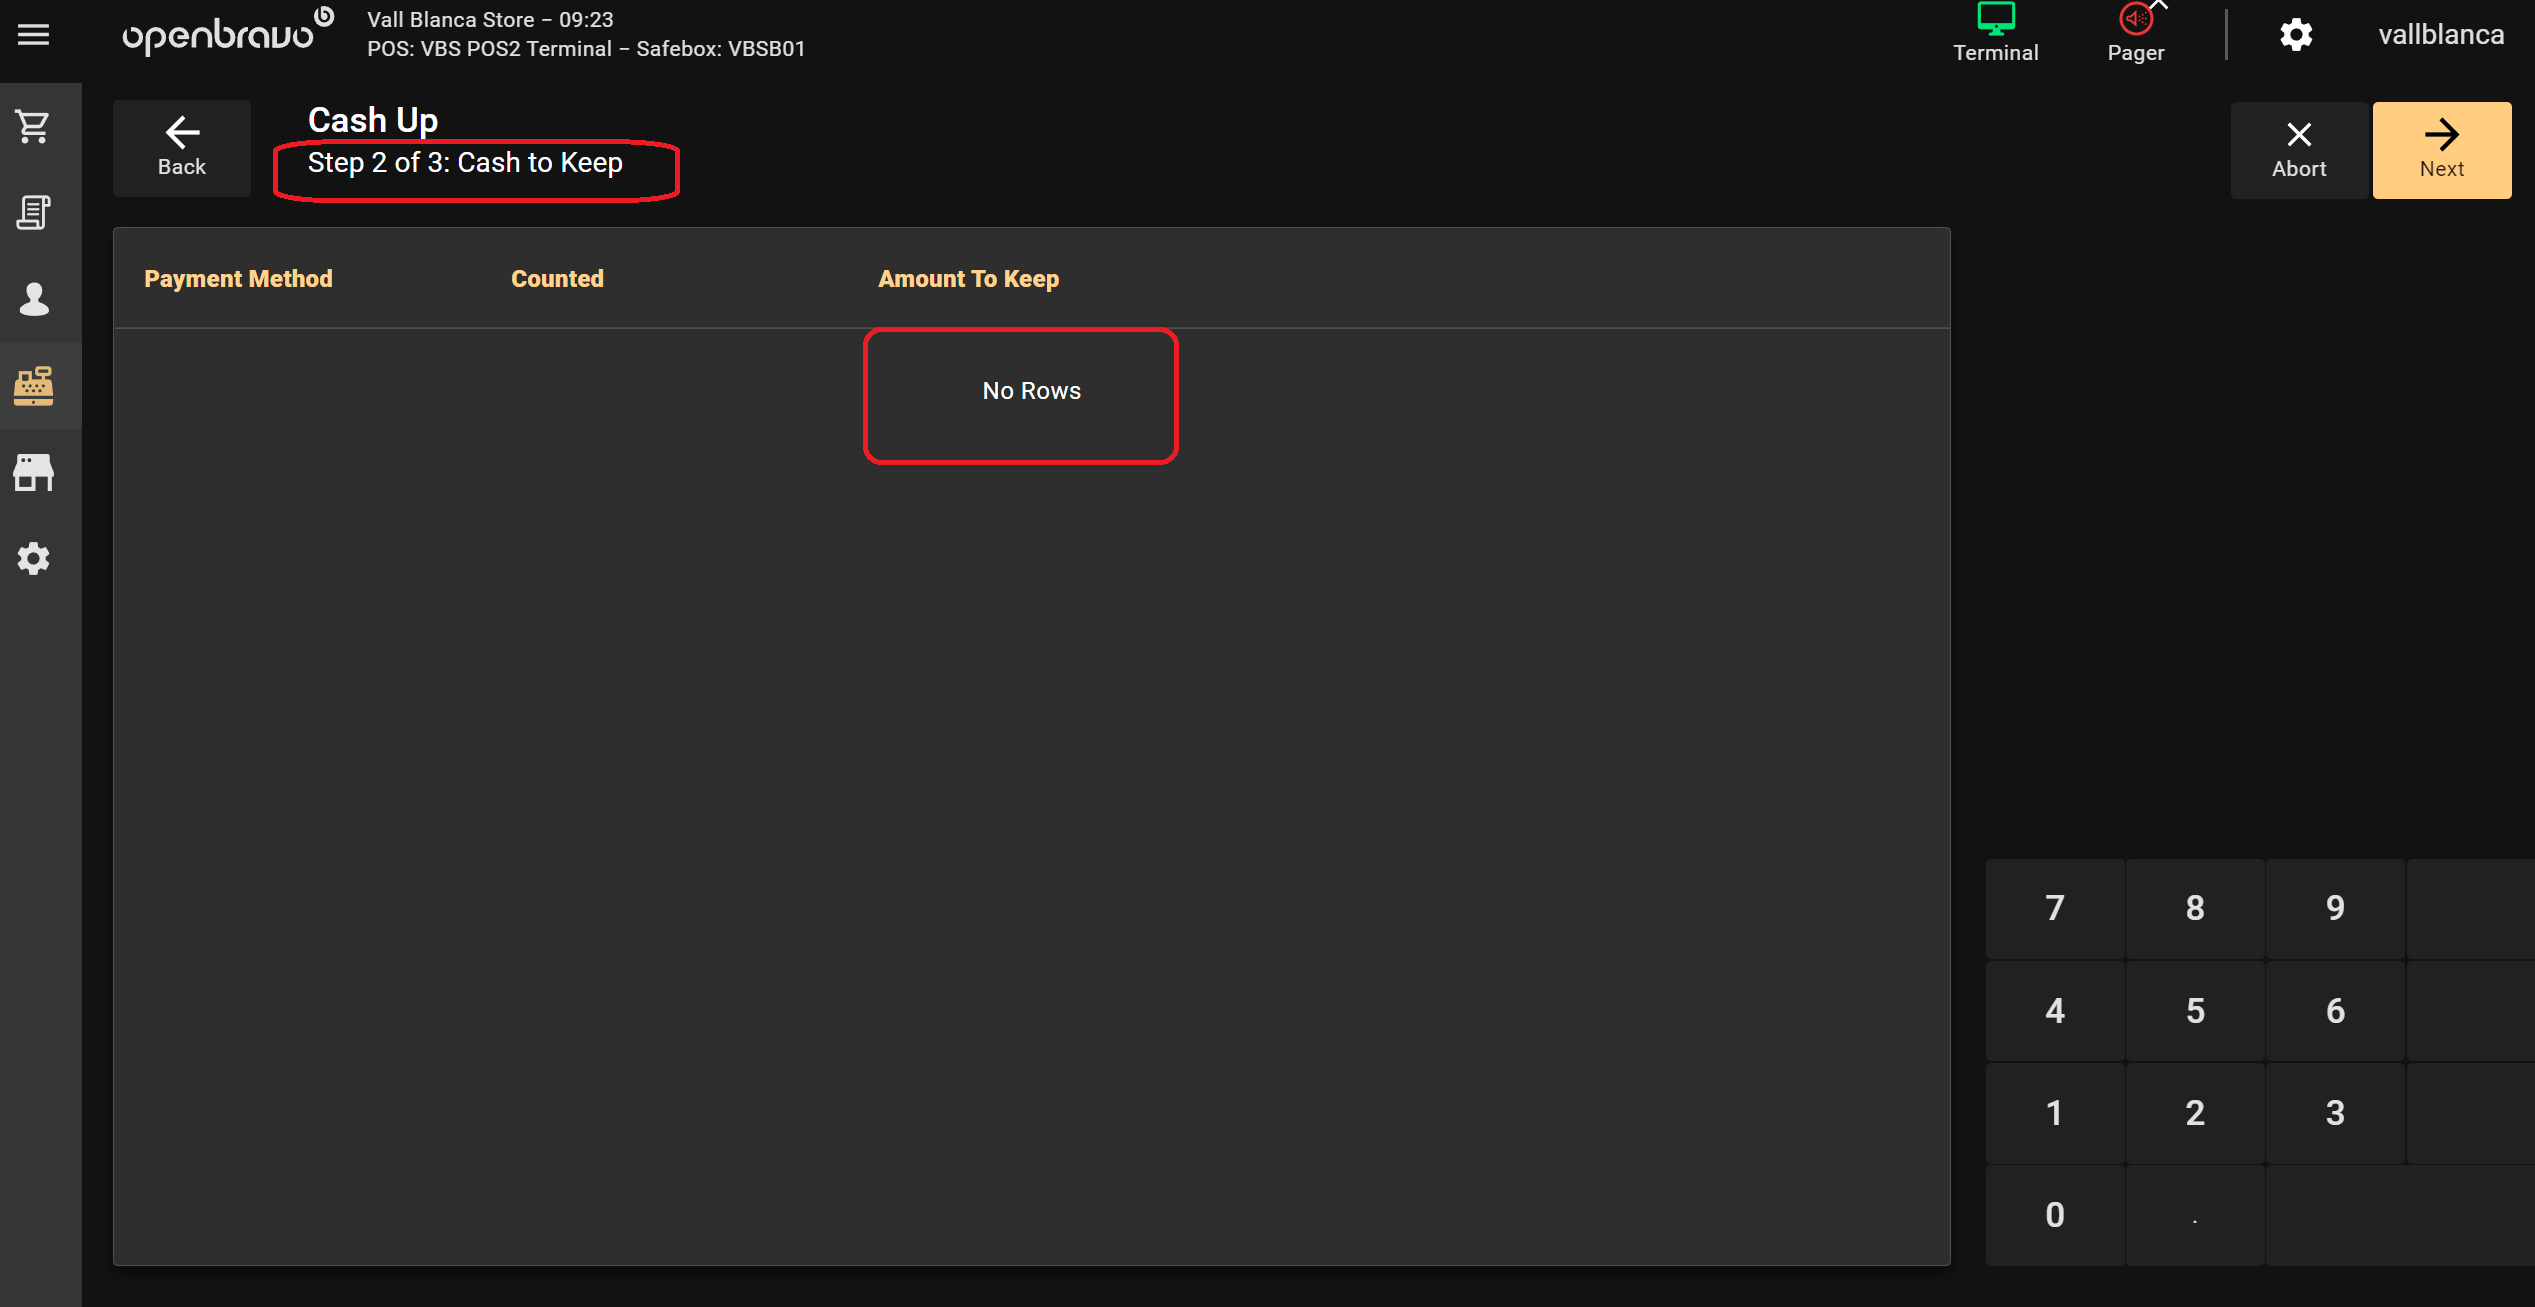
Task: Open the customer sidebar icon
Action: 33,299
